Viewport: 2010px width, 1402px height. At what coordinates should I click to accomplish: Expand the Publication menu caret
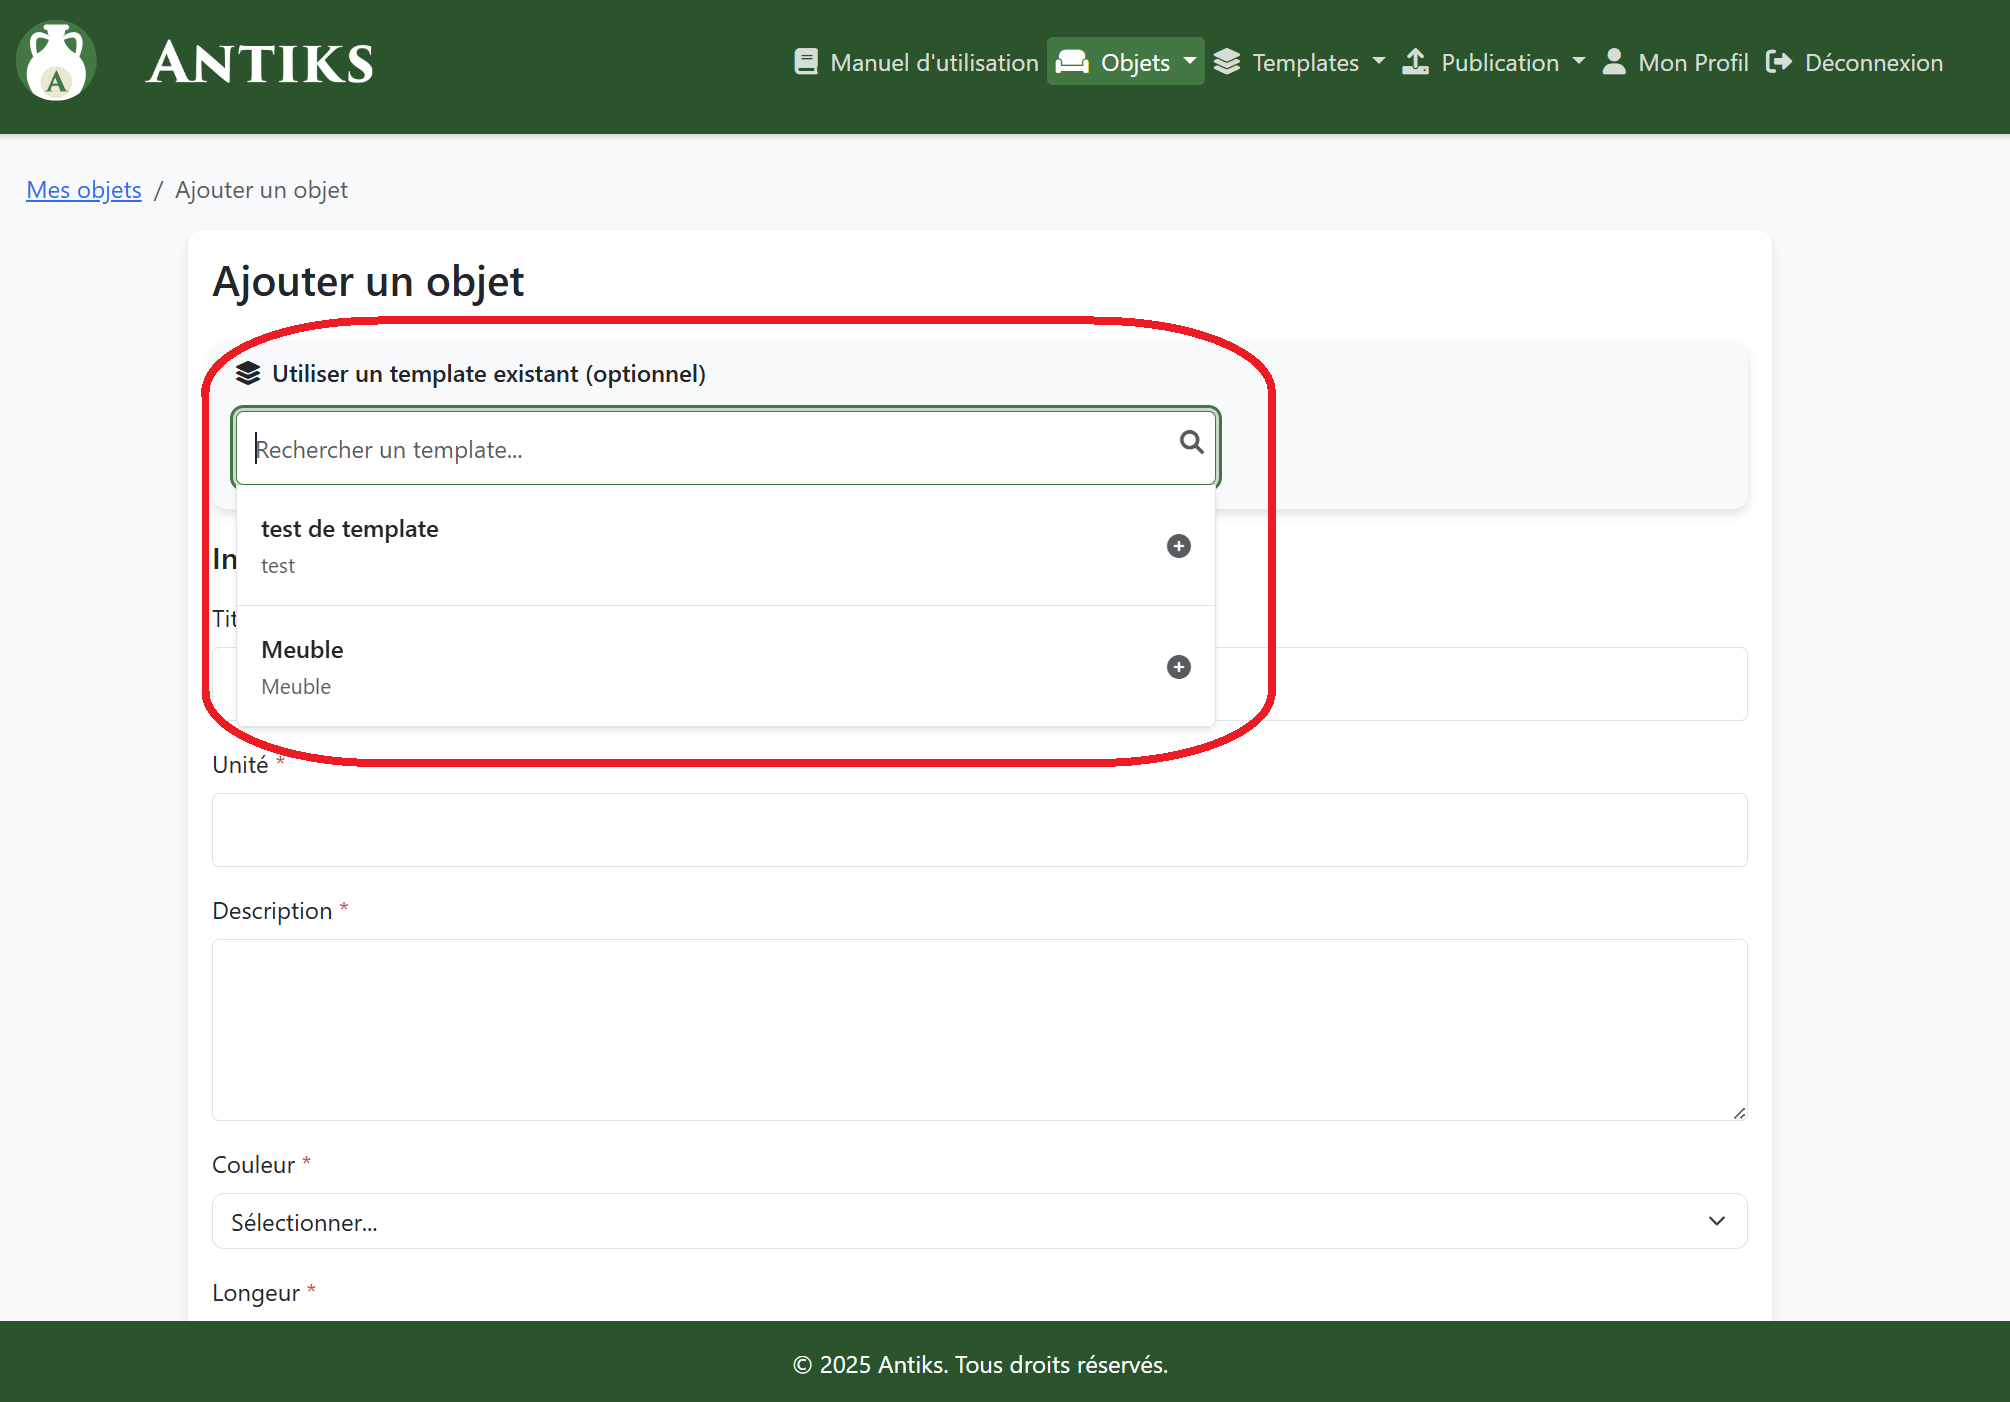[1579, 61]
